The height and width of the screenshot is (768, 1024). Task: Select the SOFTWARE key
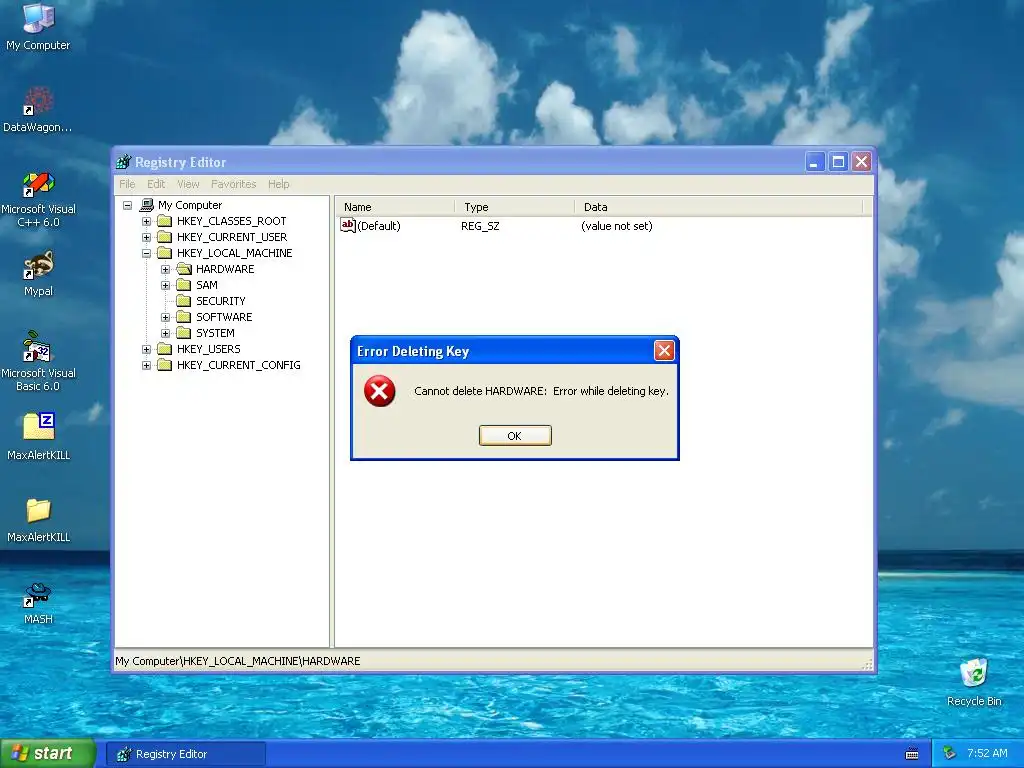pos(224,317)
